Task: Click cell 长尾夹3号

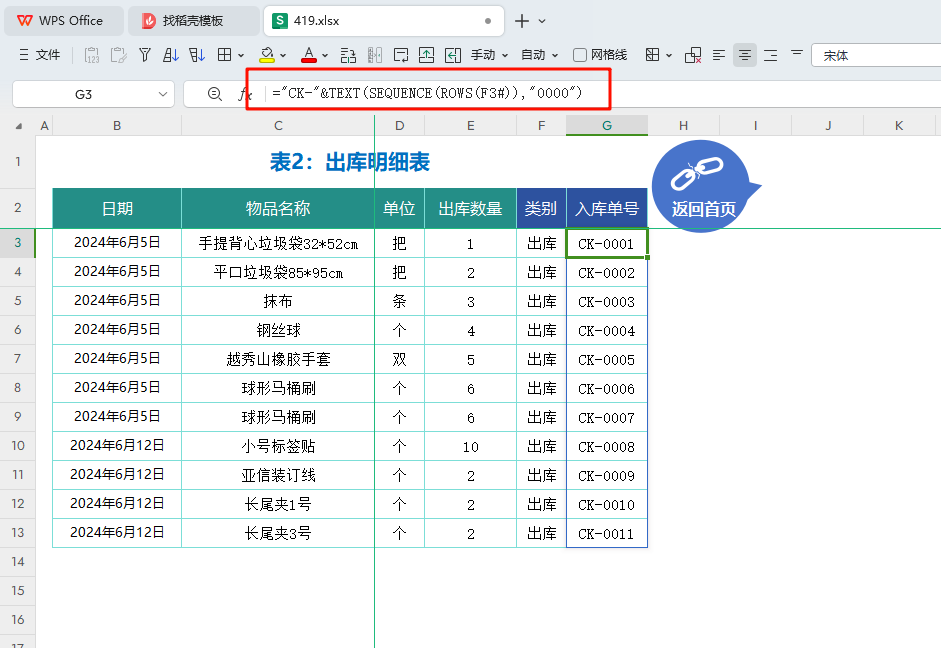Action: tap(278, 533)
